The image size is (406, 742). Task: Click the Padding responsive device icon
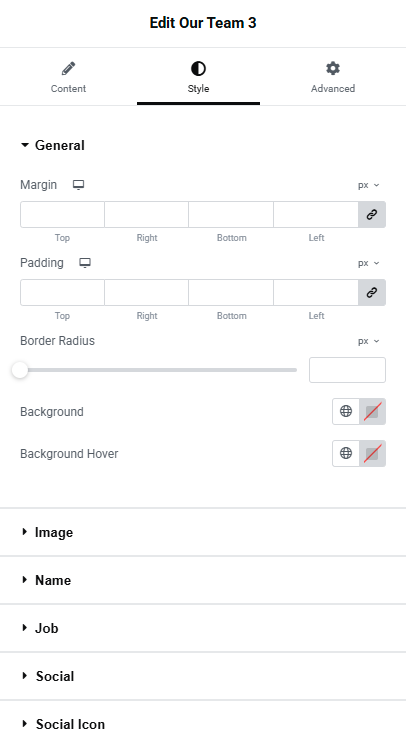pyautogui.click(x=85, y=263)
